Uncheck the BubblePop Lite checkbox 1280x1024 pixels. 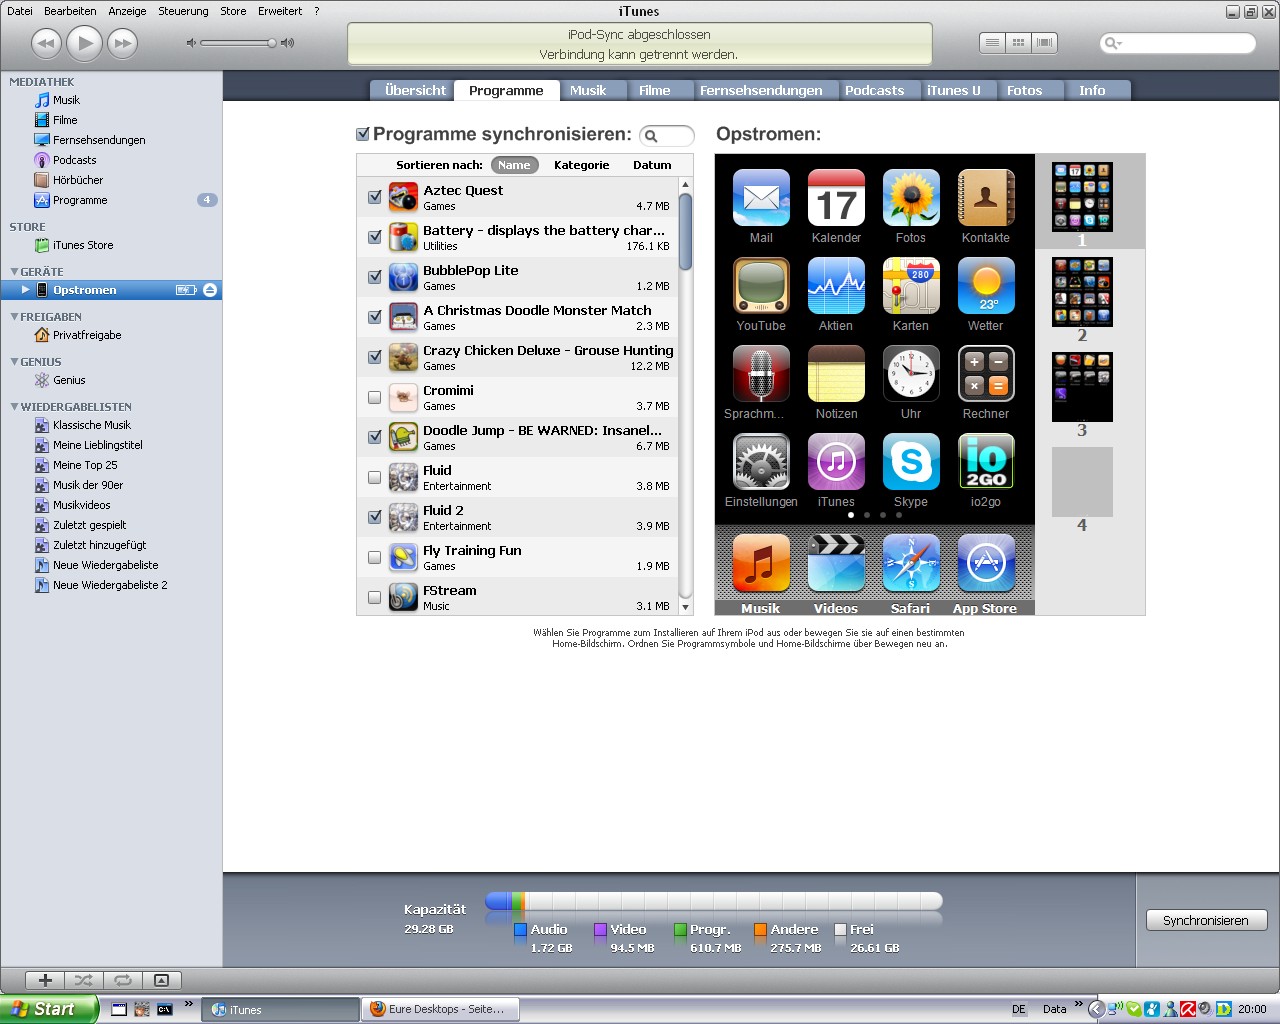coord(375,277)
